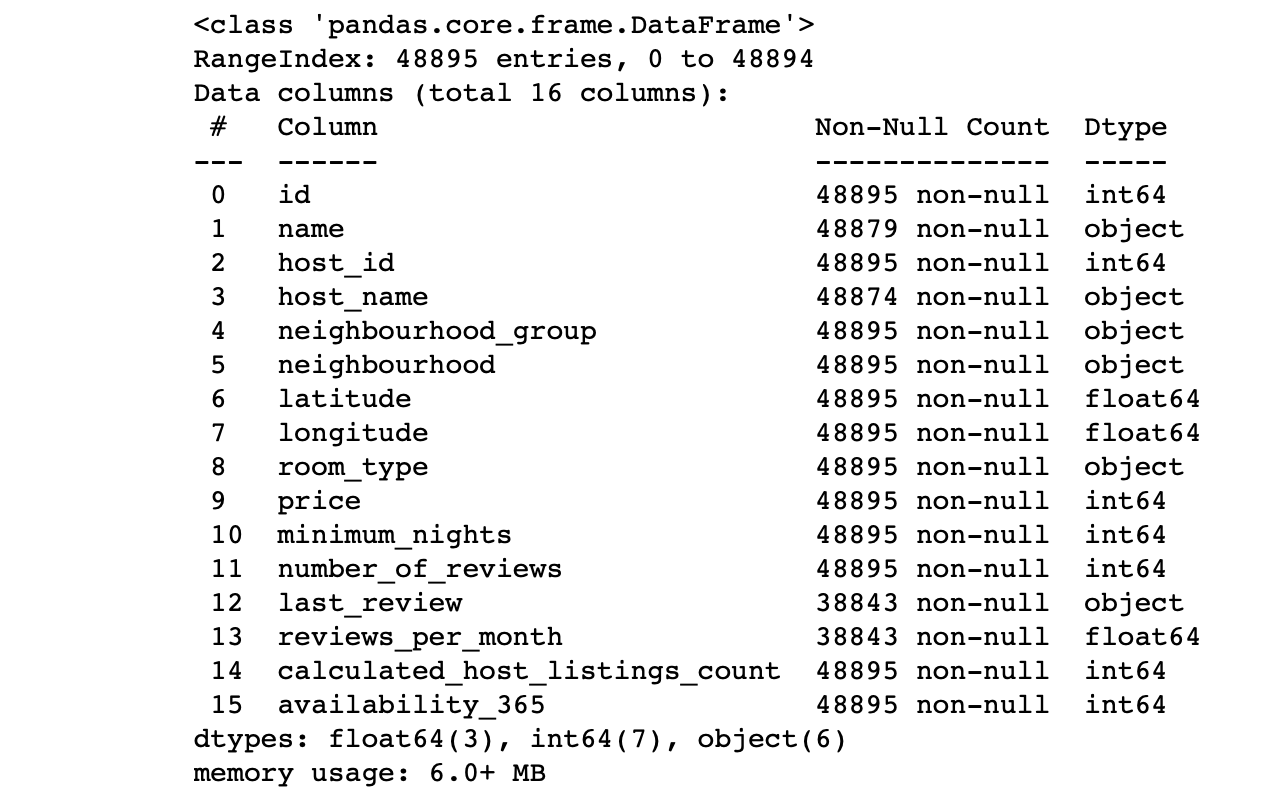Click the 'Dtype' header text

pos(1125,128)
